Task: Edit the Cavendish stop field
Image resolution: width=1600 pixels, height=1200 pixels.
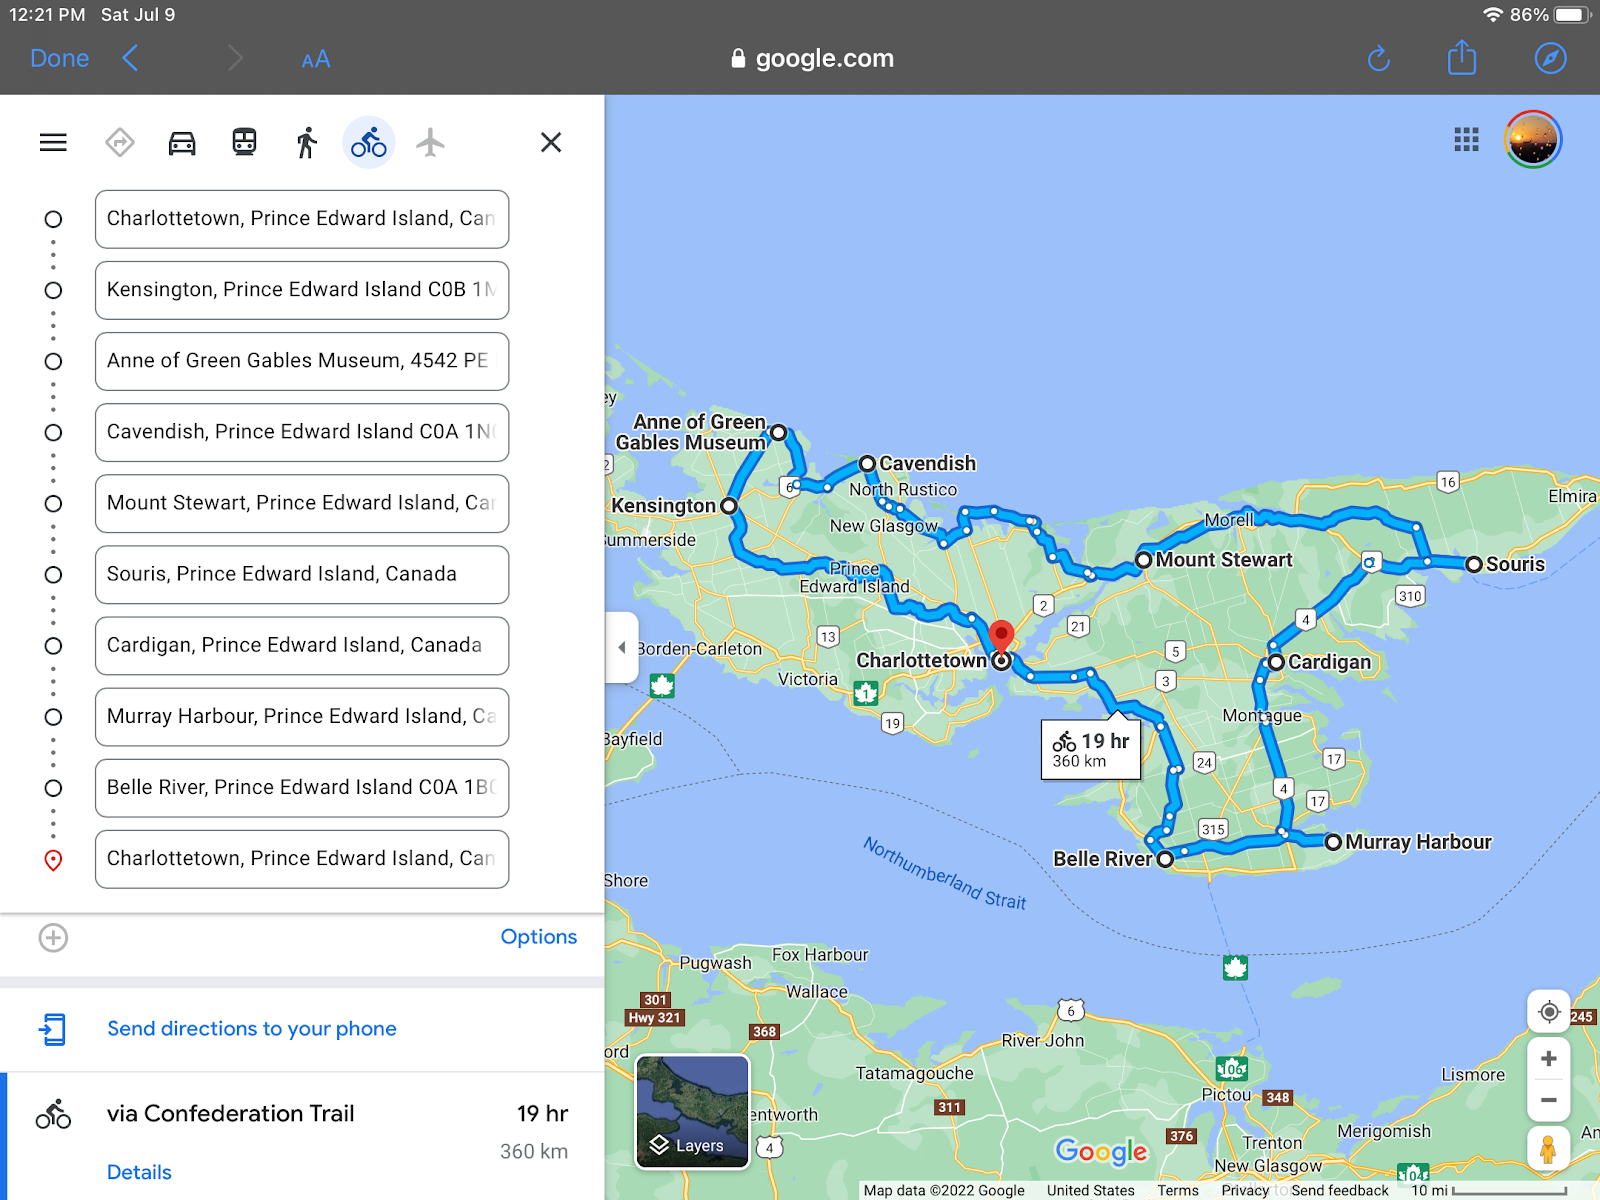Action: click(302, 432)
